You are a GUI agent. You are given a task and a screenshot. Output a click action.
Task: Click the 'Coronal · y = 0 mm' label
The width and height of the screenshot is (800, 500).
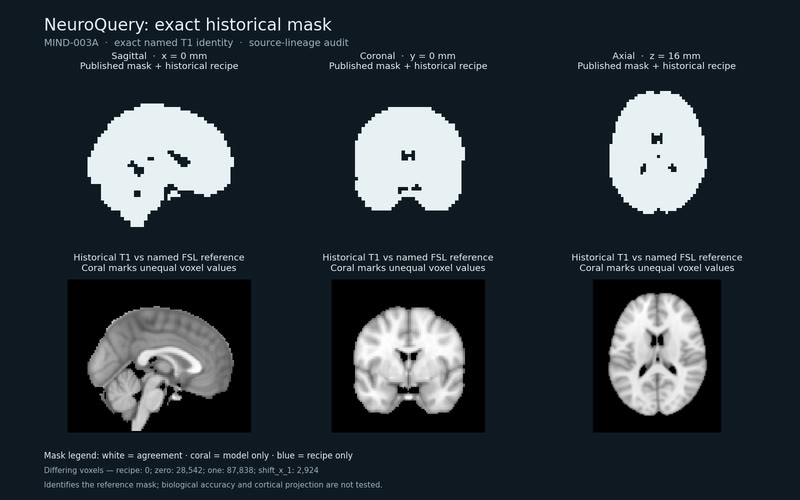point(408,56)
